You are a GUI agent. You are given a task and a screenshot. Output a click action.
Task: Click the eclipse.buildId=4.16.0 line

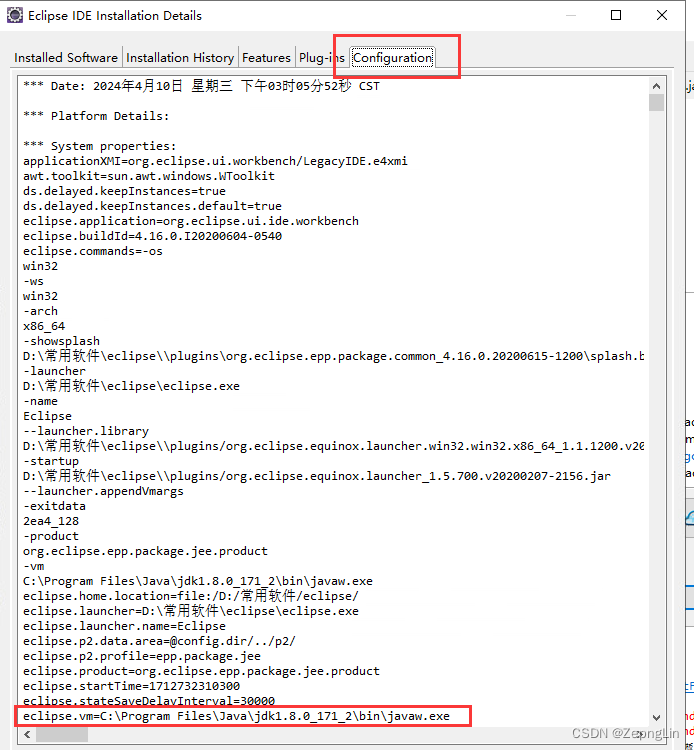[152, 236]
